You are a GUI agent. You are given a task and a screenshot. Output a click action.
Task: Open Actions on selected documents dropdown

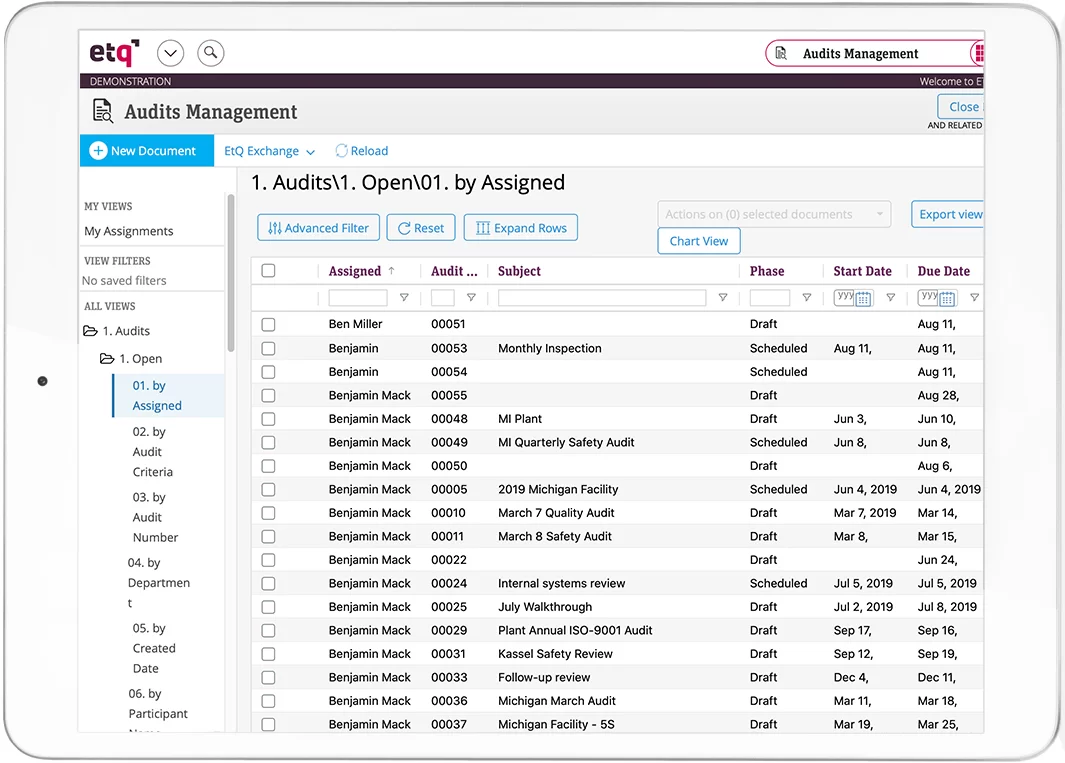[773, 214]
